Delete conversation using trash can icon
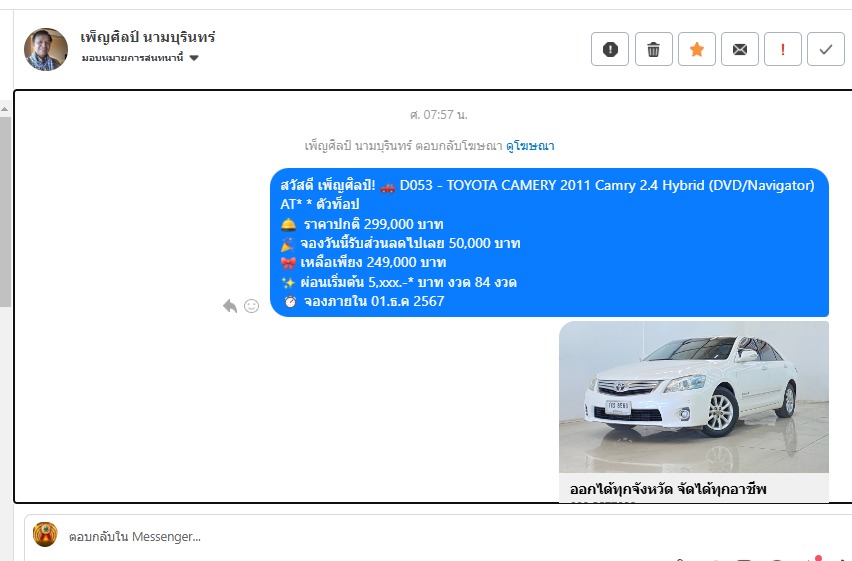 coord(653,49)
